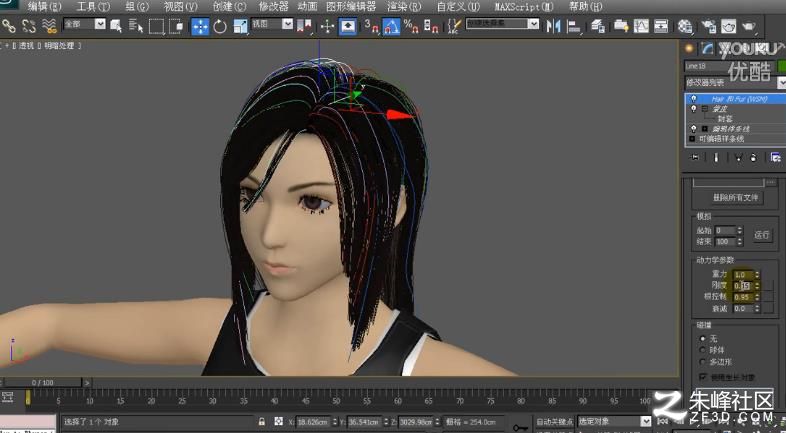Open the Selection Filter dropdown showing 全部

coord(84,24)
